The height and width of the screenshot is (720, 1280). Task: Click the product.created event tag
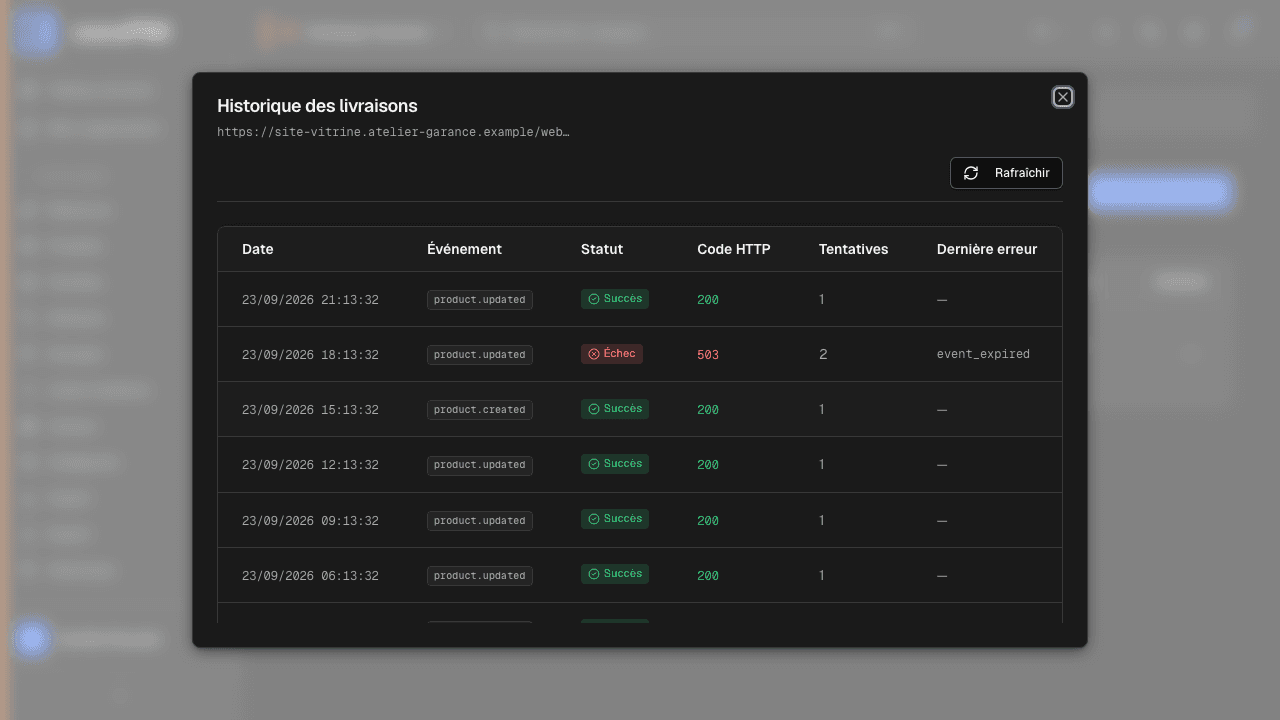pos(480,410)
